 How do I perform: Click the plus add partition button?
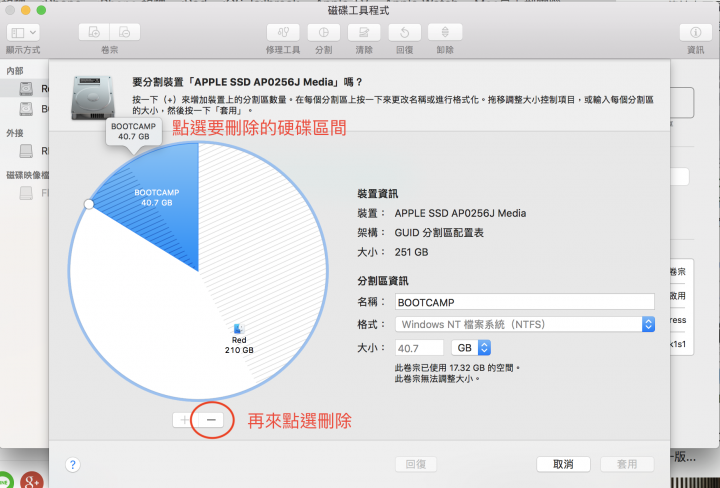184,420
